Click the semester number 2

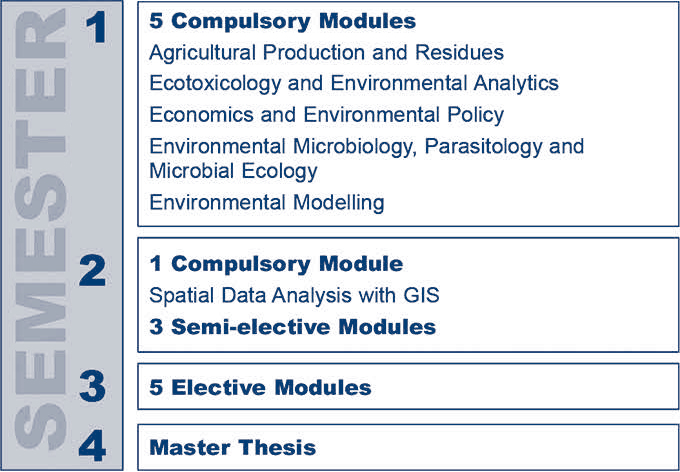(92, 271)
